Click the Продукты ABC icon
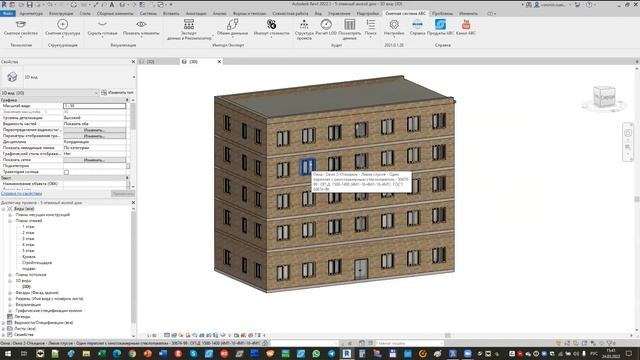The width and height of the screenshot is (640, 360). [440, 24]
